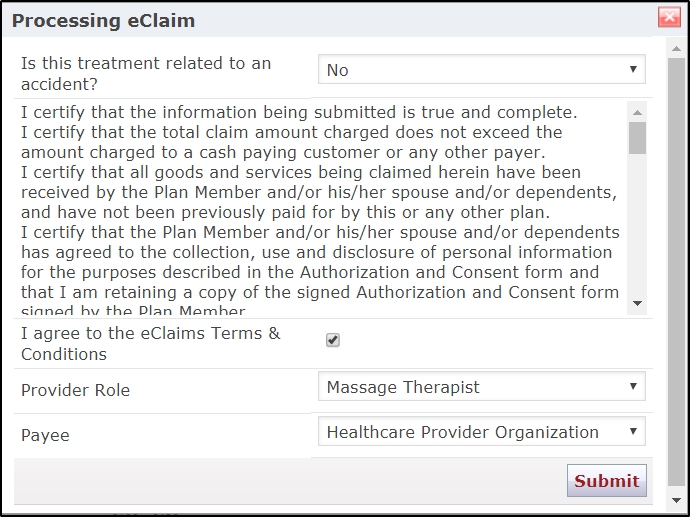Screen dimensions: 690x517
Task: Click the Payee label text
Action: [x=45, y=435]
